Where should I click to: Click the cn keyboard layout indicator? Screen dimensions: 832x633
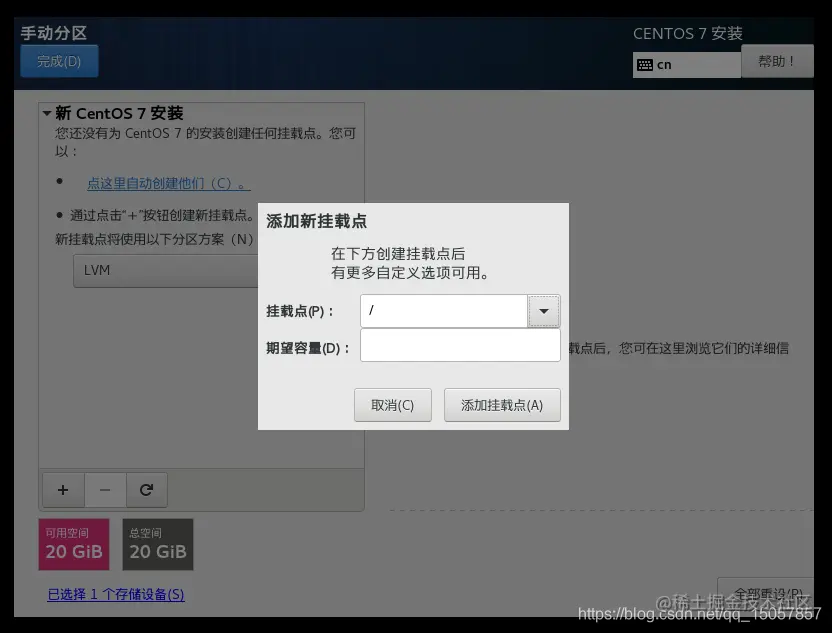[687, 65]
